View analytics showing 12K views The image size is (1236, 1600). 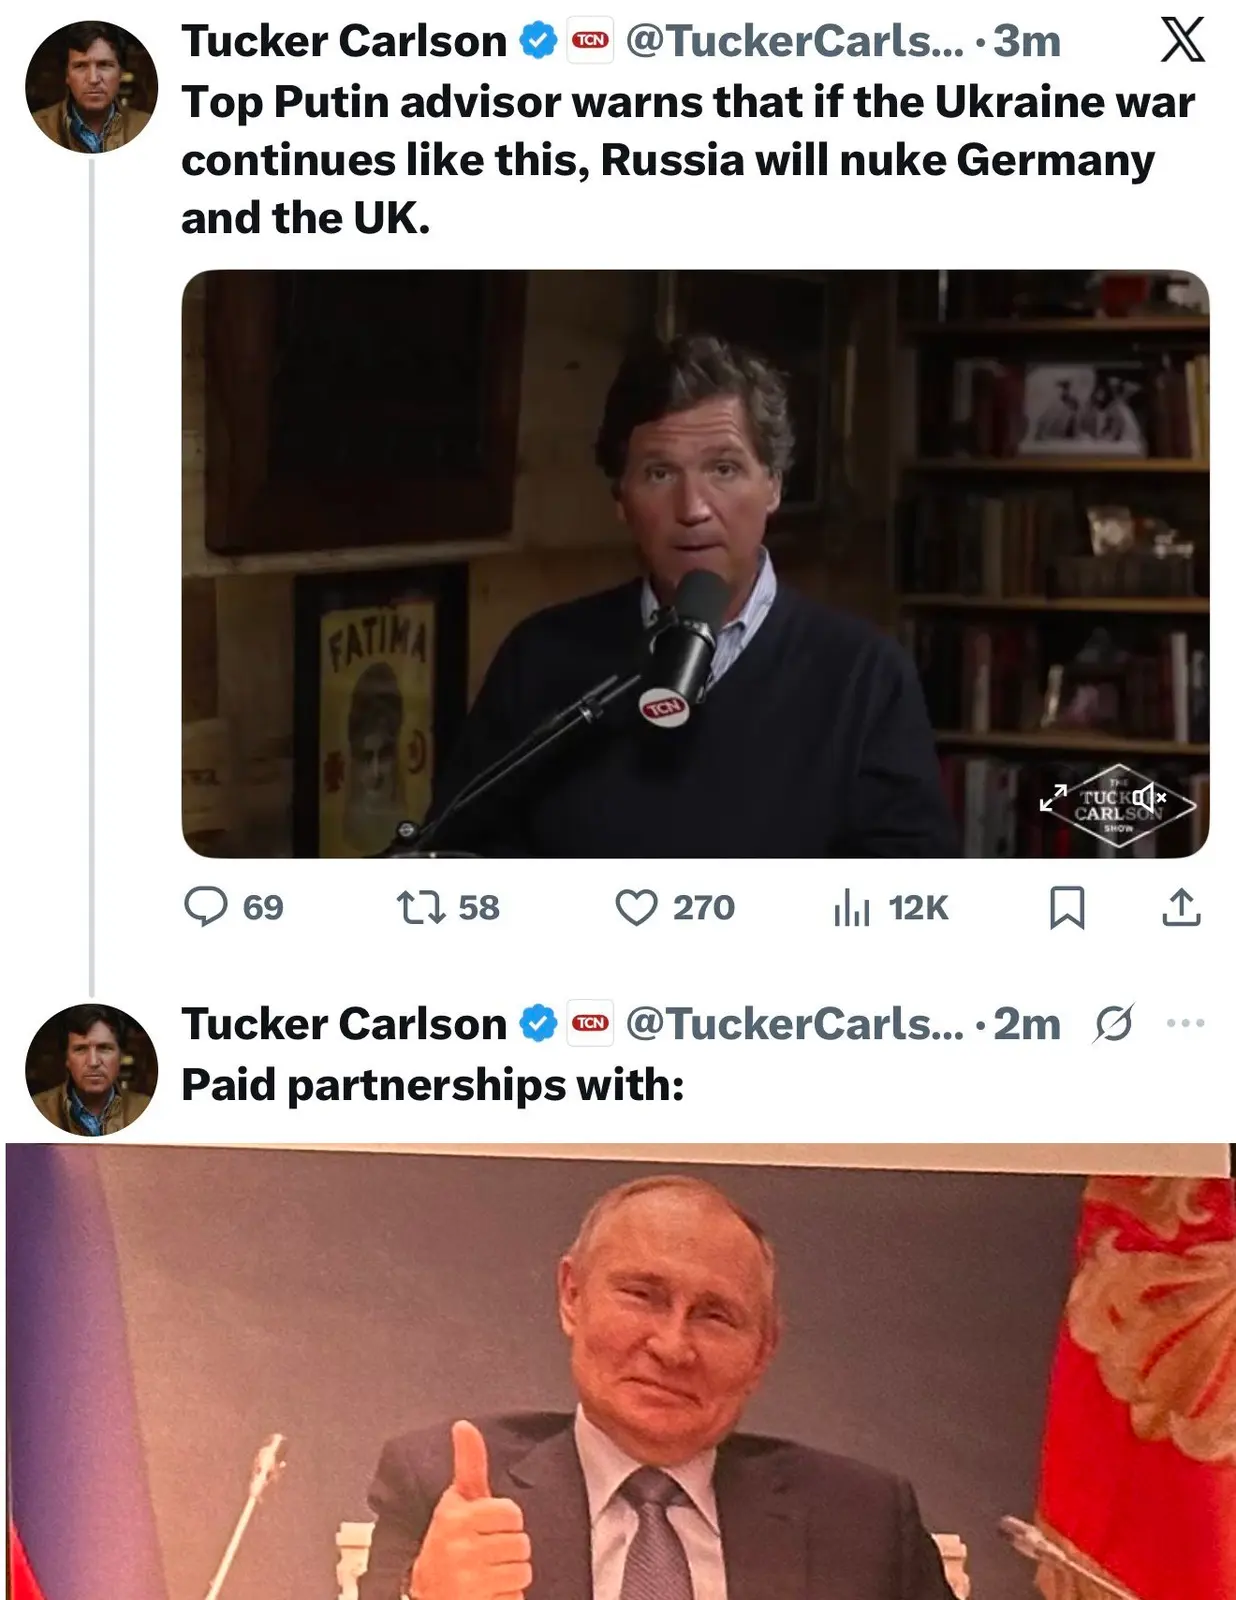[x=851, y=907]
